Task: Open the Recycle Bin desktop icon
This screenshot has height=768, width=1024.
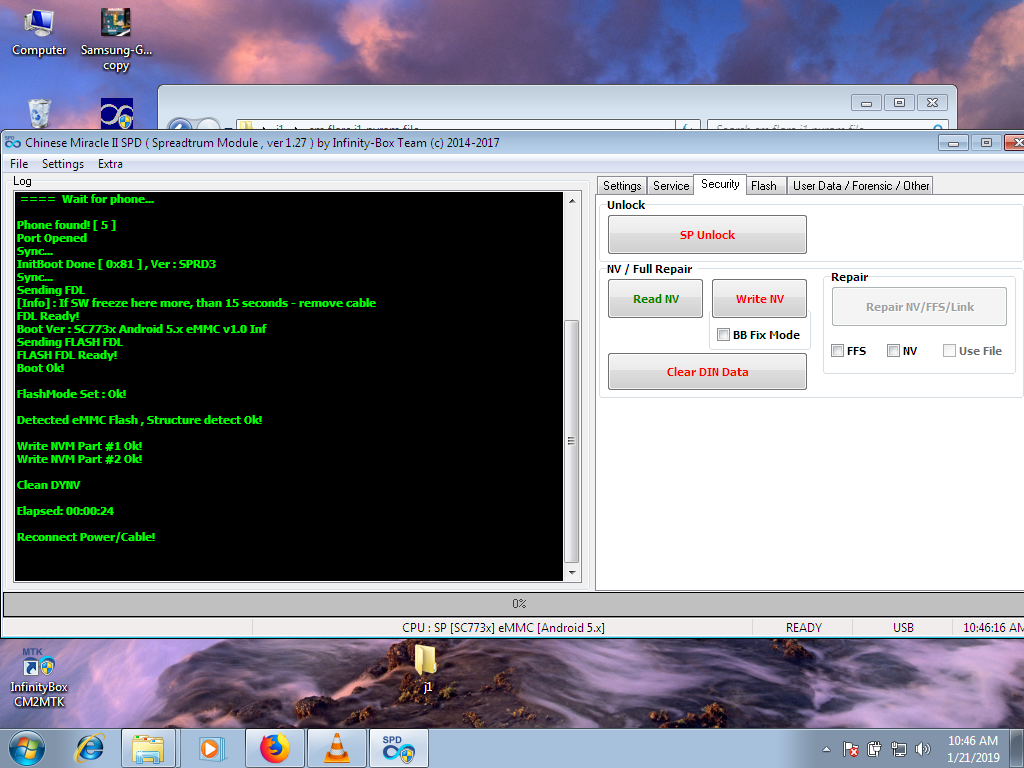Action: click(x=39, y=114)
